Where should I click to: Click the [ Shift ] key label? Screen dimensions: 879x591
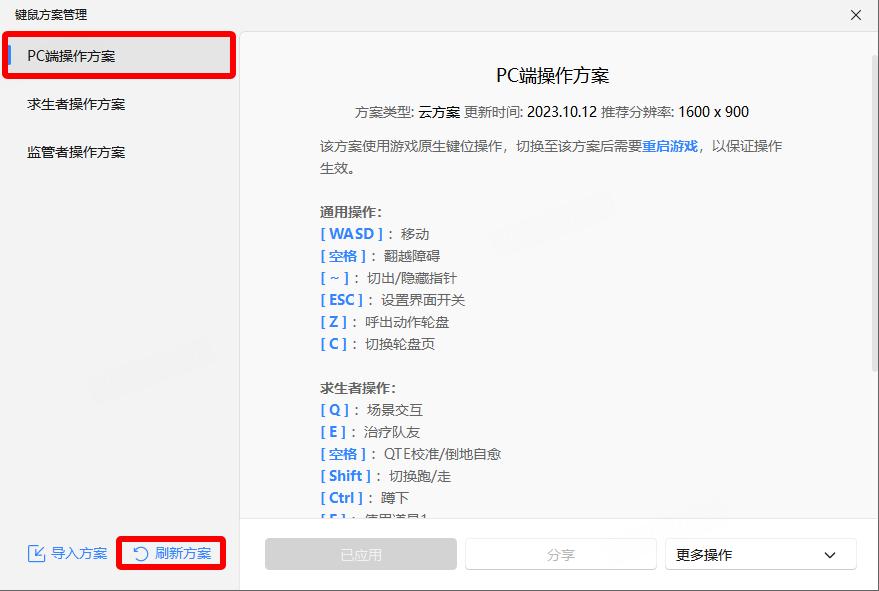(345, 476)
